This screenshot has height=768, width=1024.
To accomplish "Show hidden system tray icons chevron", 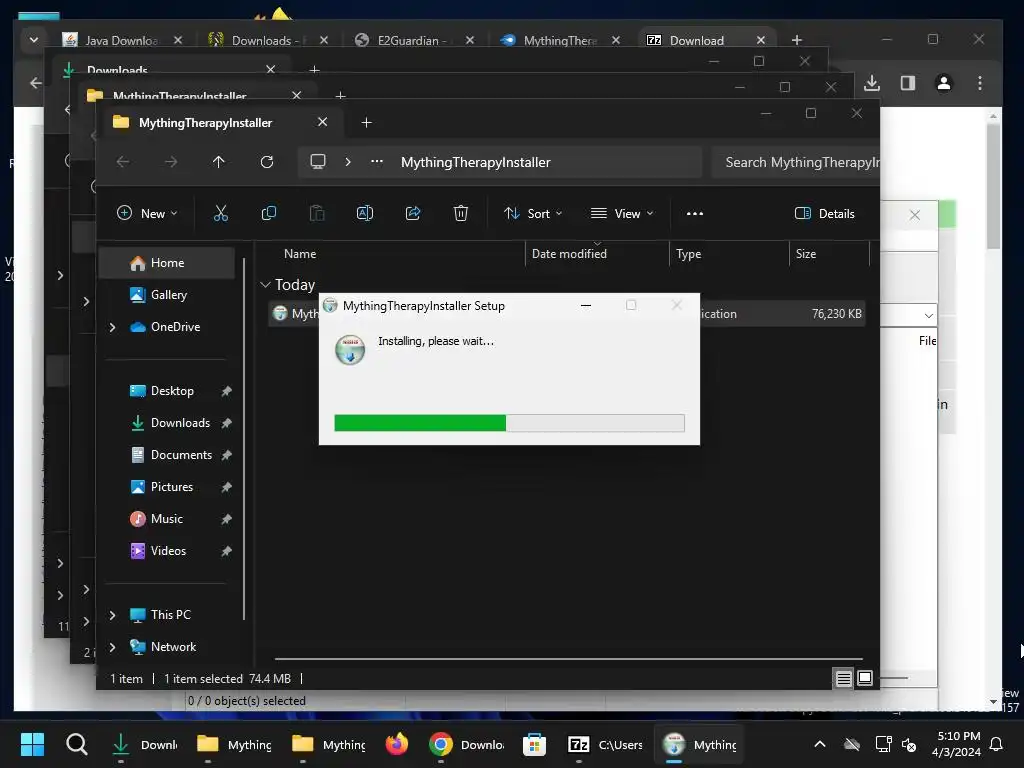I will (820, 744).
